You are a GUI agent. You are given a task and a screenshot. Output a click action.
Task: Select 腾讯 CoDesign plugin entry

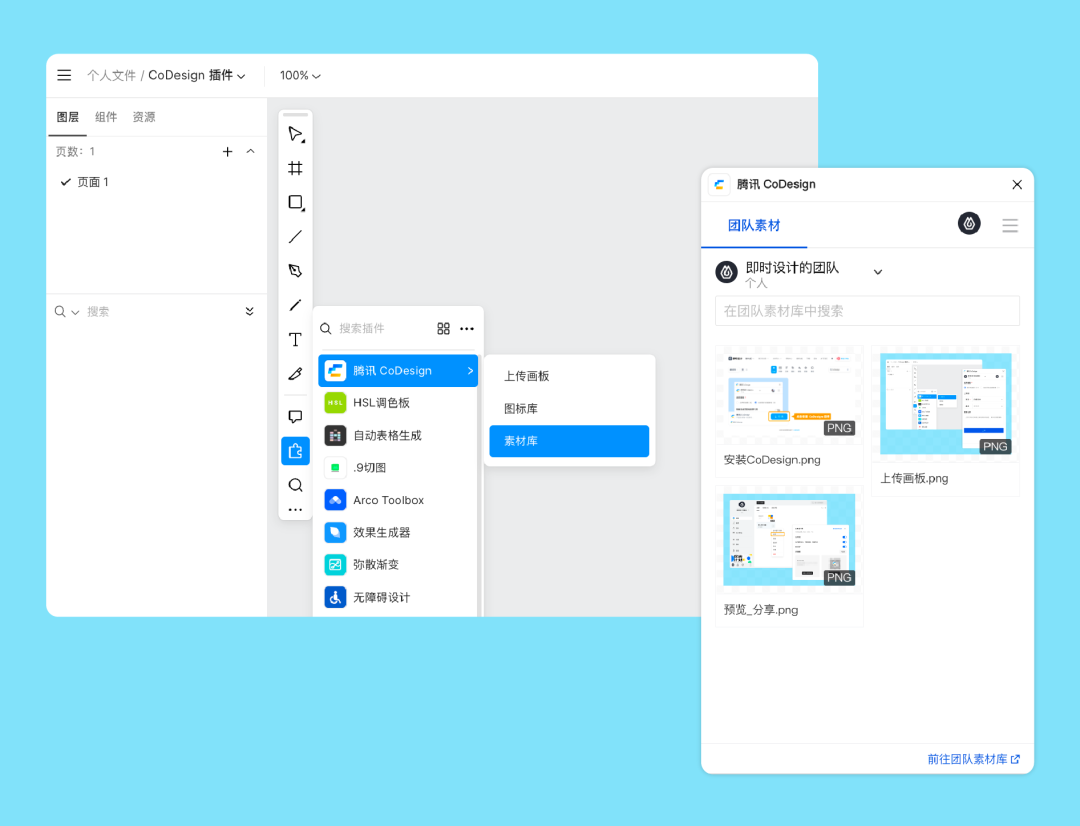click(397, 371)
